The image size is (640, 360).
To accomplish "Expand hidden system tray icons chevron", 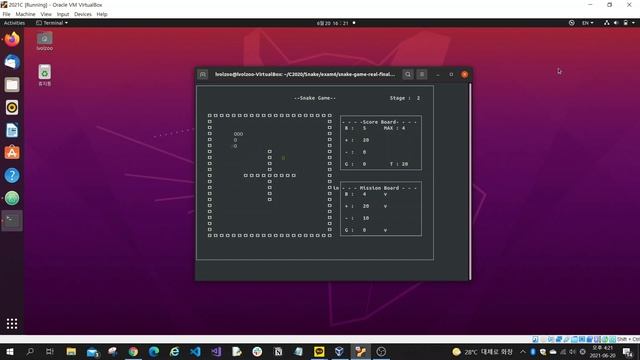I will click(522, 352).
